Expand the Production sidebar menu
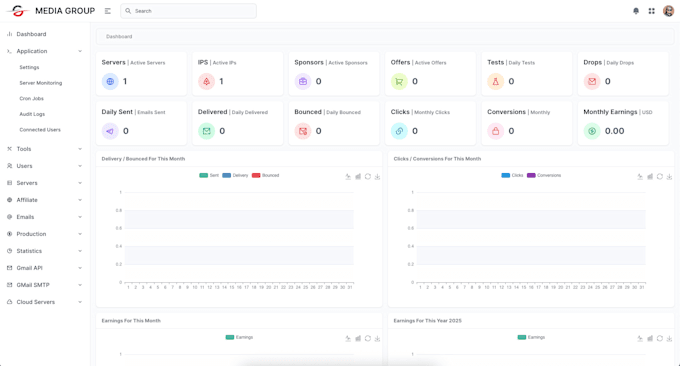 [45, 234]
